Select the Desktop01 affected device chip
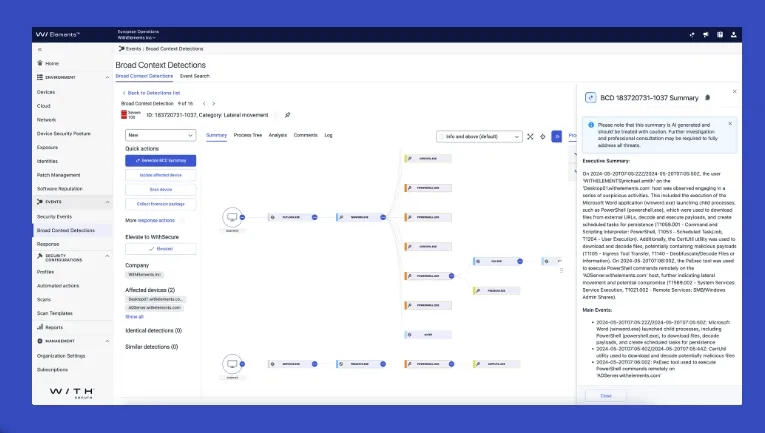Viewport: 765px width, 433px height. [x=156, y=299]
